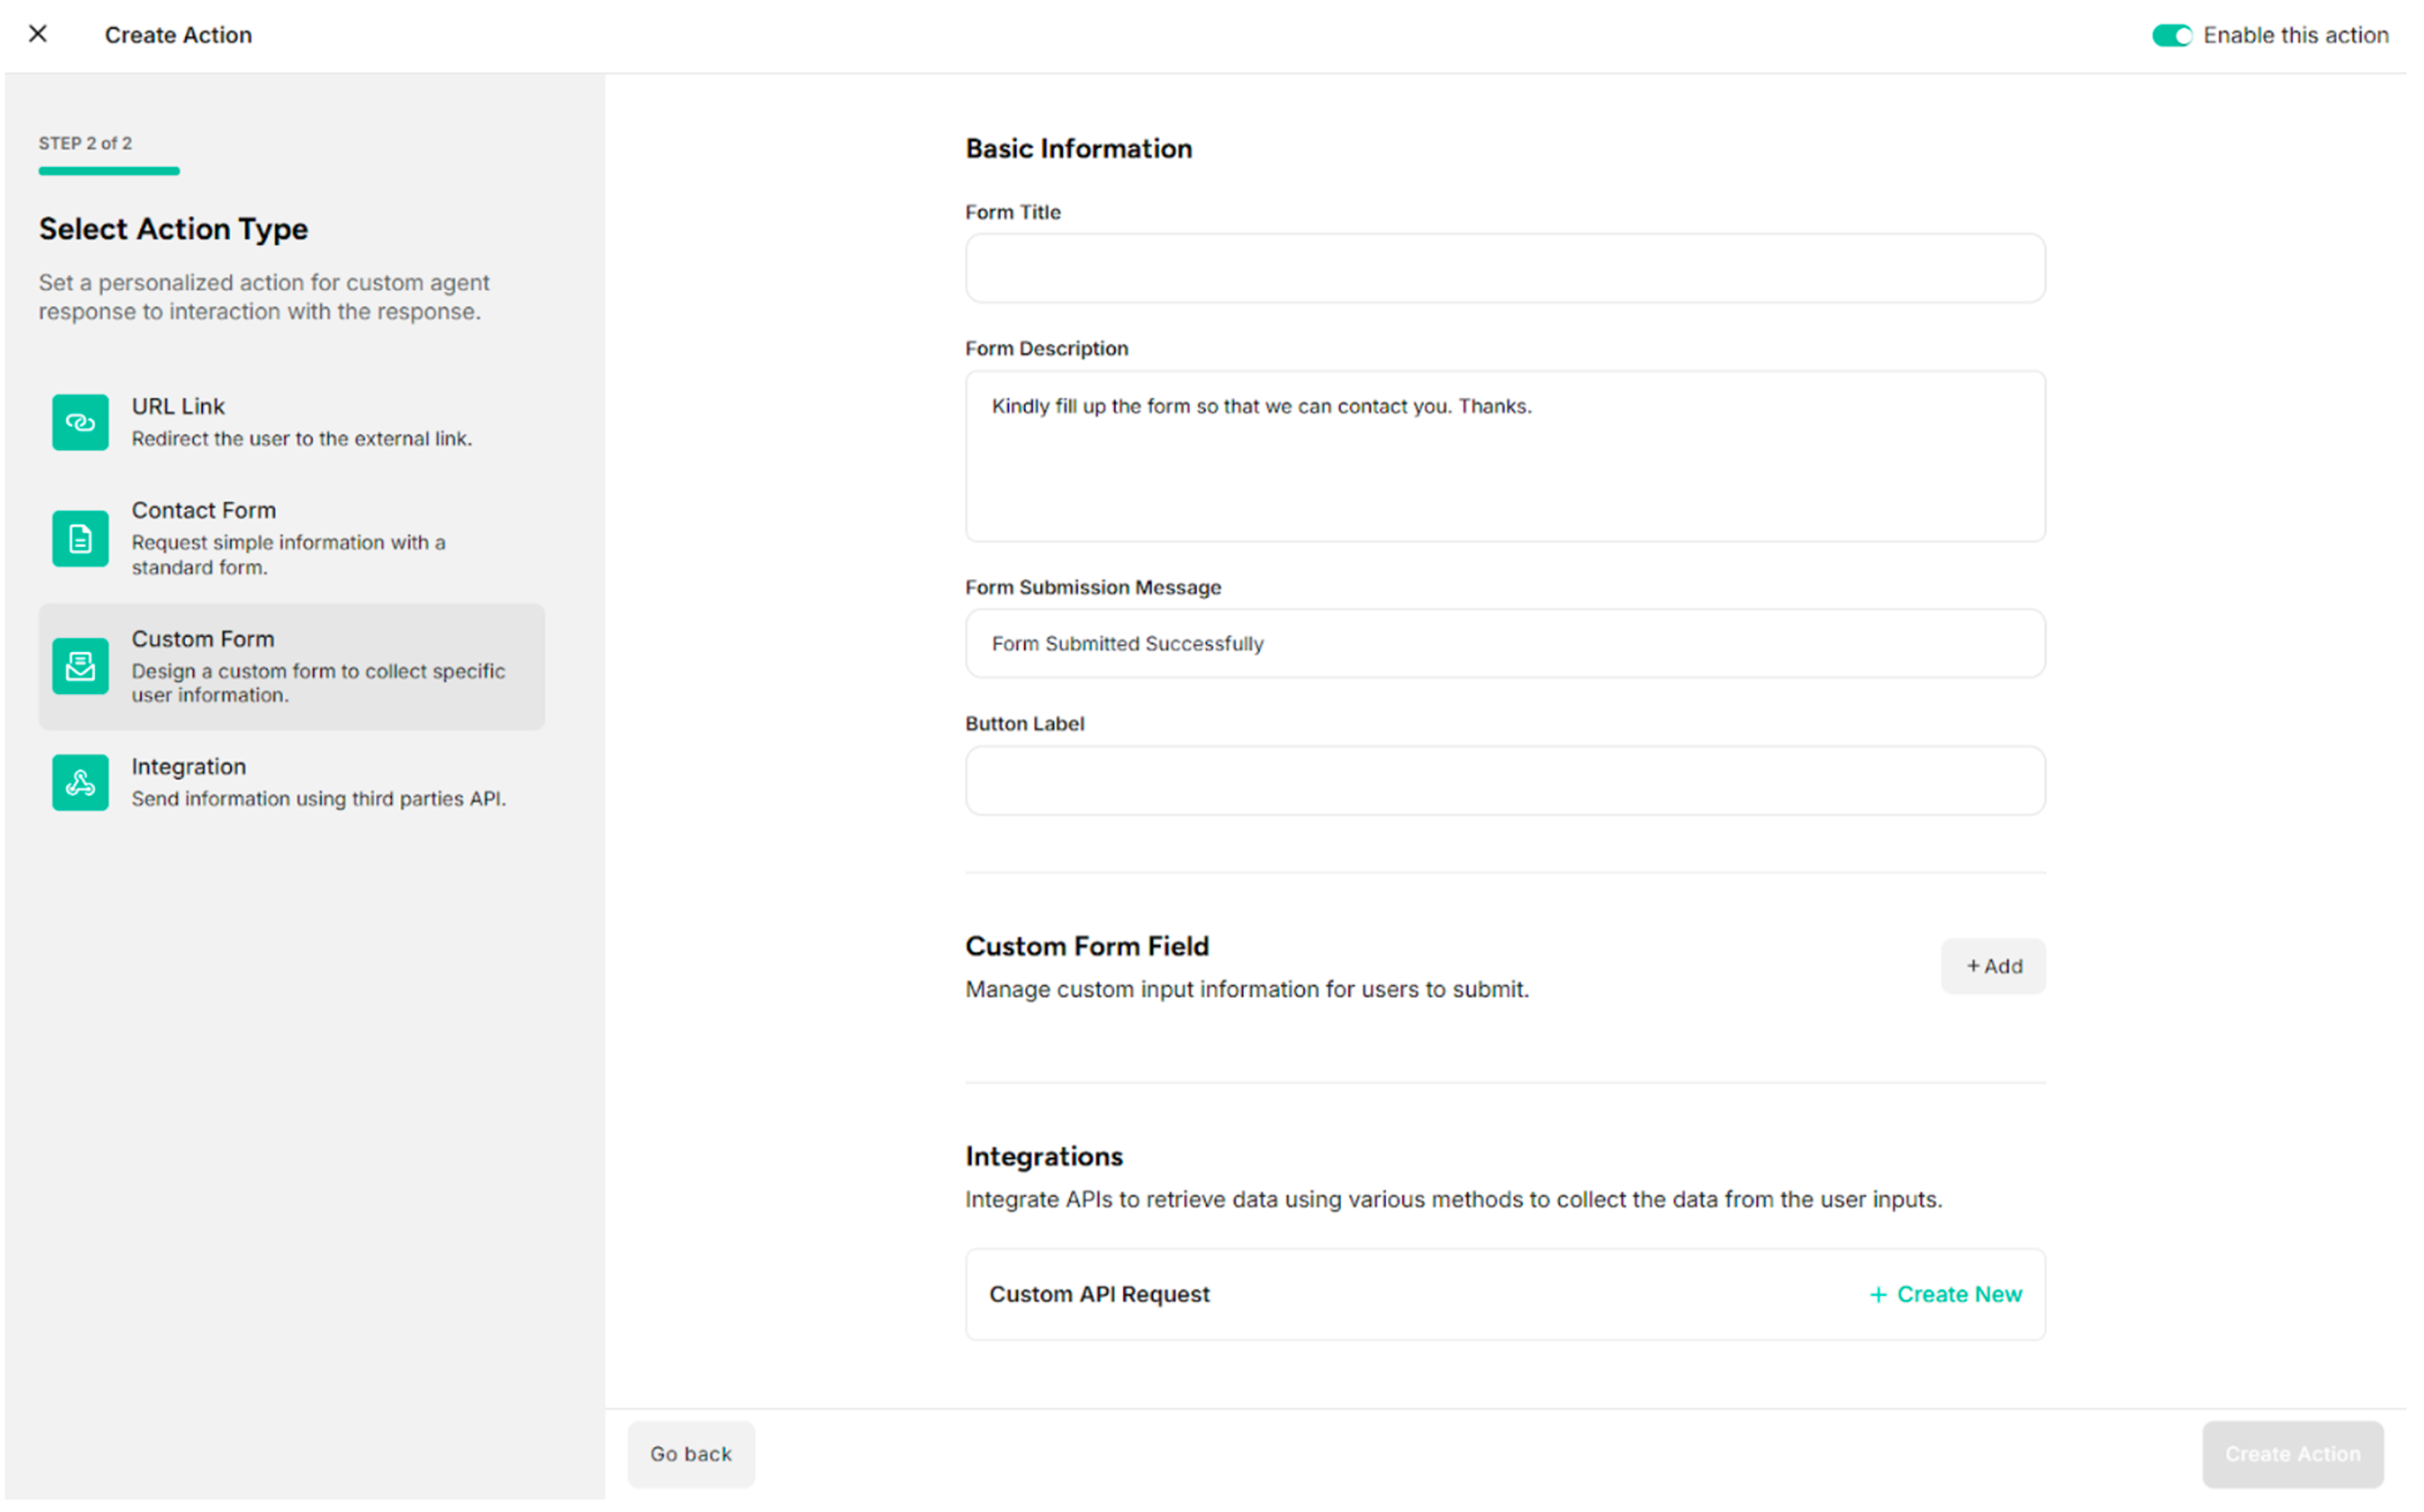Select the Custom Form option card
The width and height of the screenshot is (2424, 1512).
[290, 665]
